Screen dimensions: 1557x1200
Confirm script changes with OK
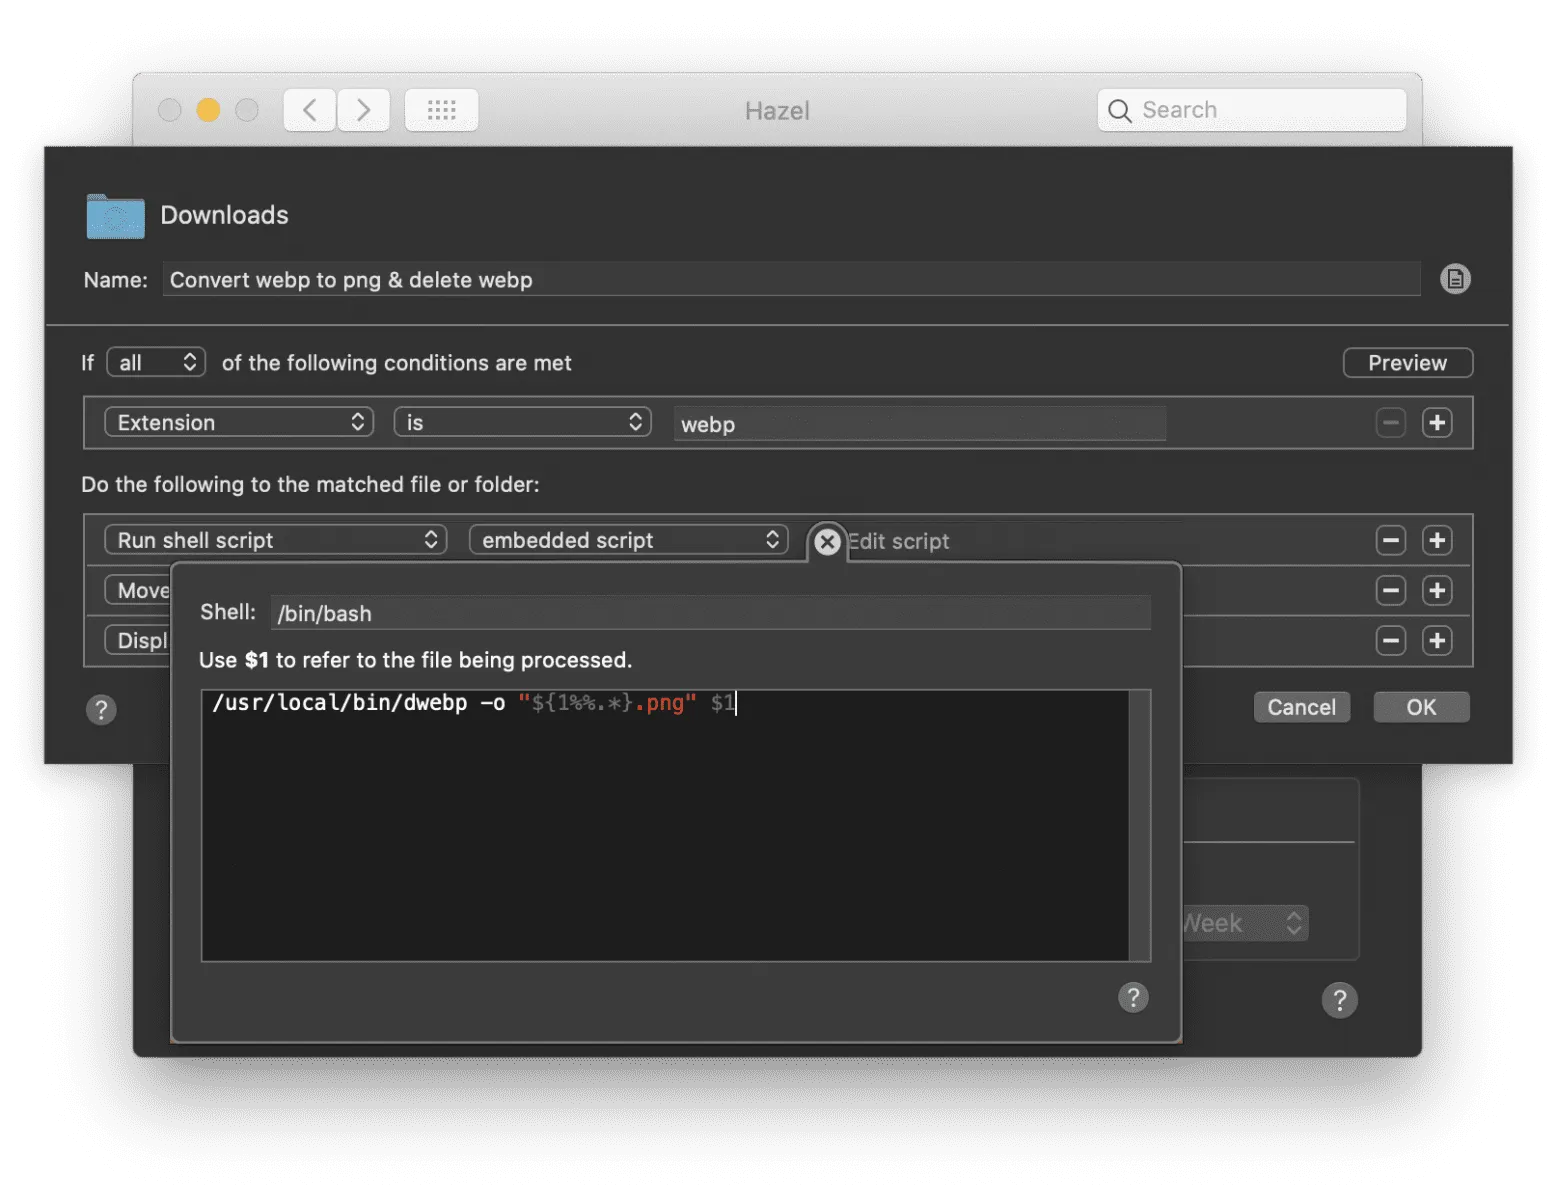point(1421,707)
